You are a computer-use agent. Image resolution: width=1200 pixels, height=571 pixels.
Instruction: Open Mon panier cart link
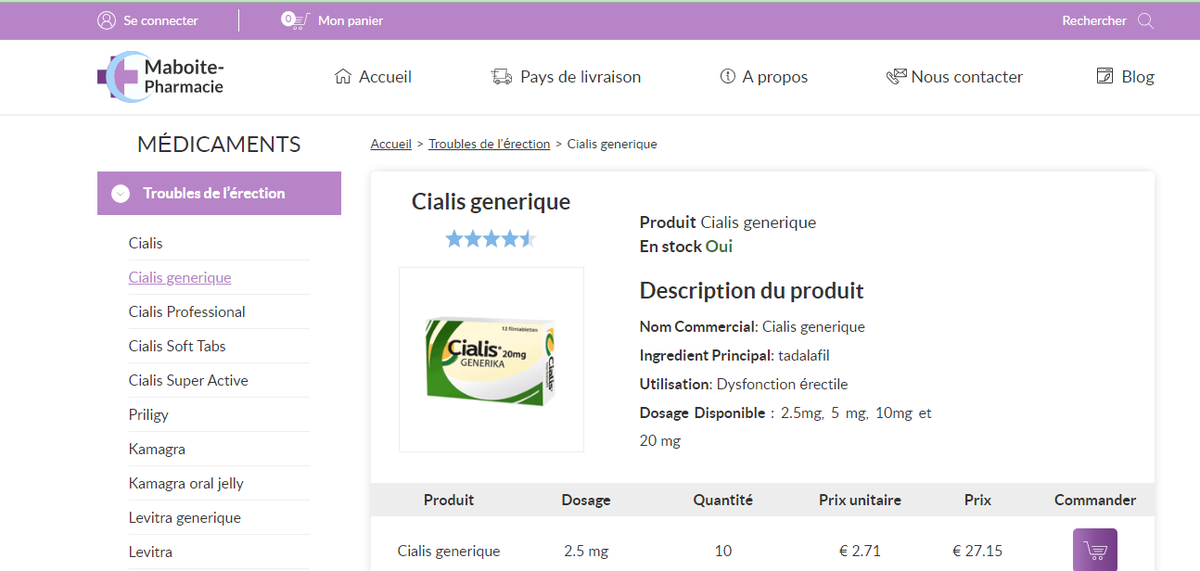pyautogui.click(x=350, y=20)
